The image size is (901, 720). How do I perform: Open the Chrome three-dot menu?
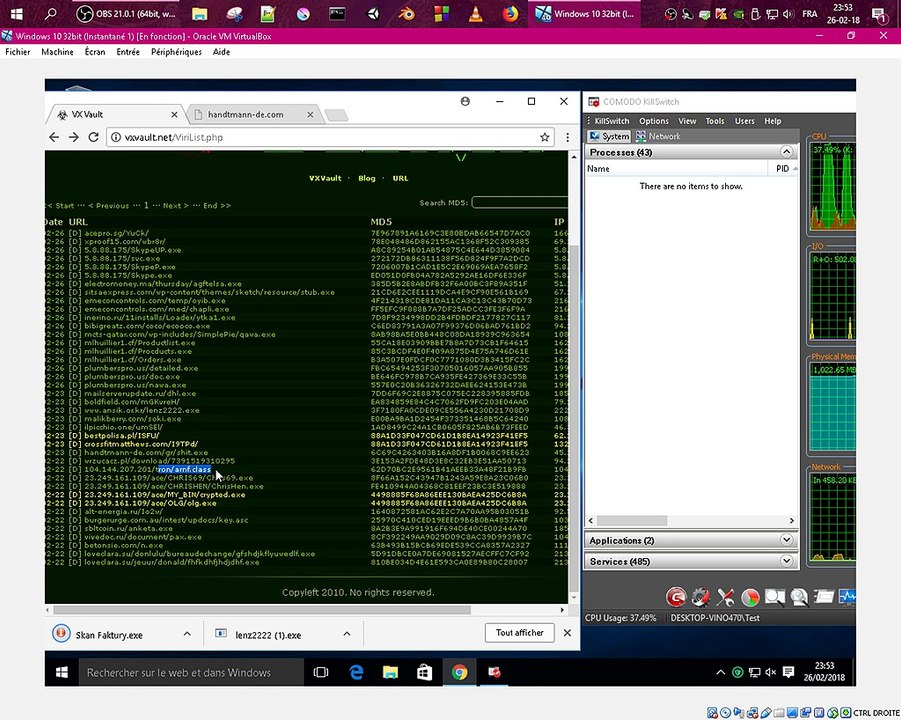567,137
